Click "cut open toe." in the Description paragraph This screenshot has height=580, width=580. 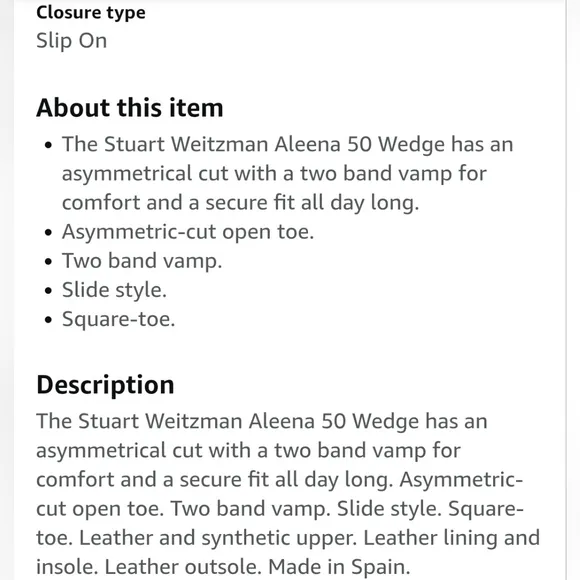100,509
